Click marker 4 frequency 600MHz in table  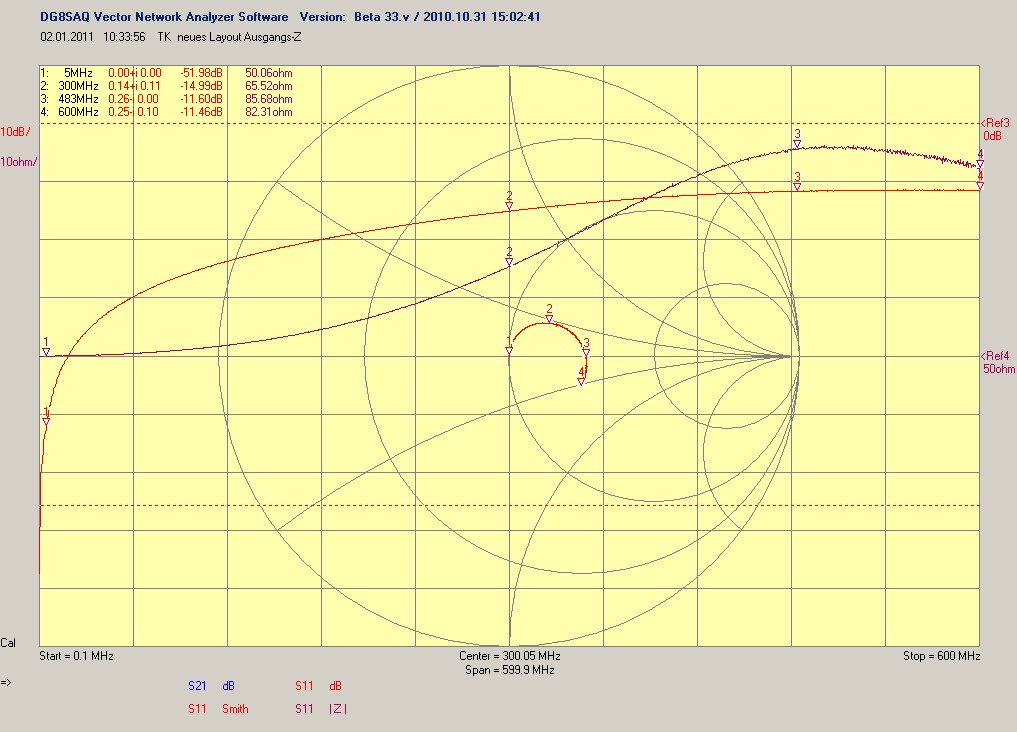[78, 112]
